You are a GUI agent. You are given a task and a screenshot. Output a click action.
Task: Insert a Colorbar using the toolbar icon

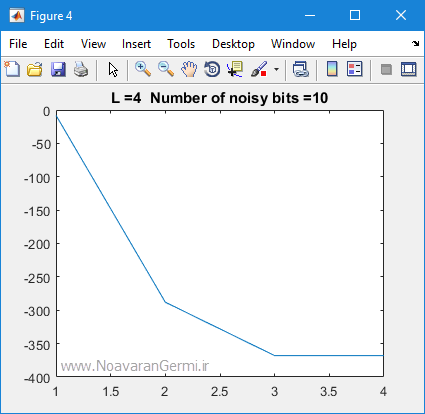332,70
